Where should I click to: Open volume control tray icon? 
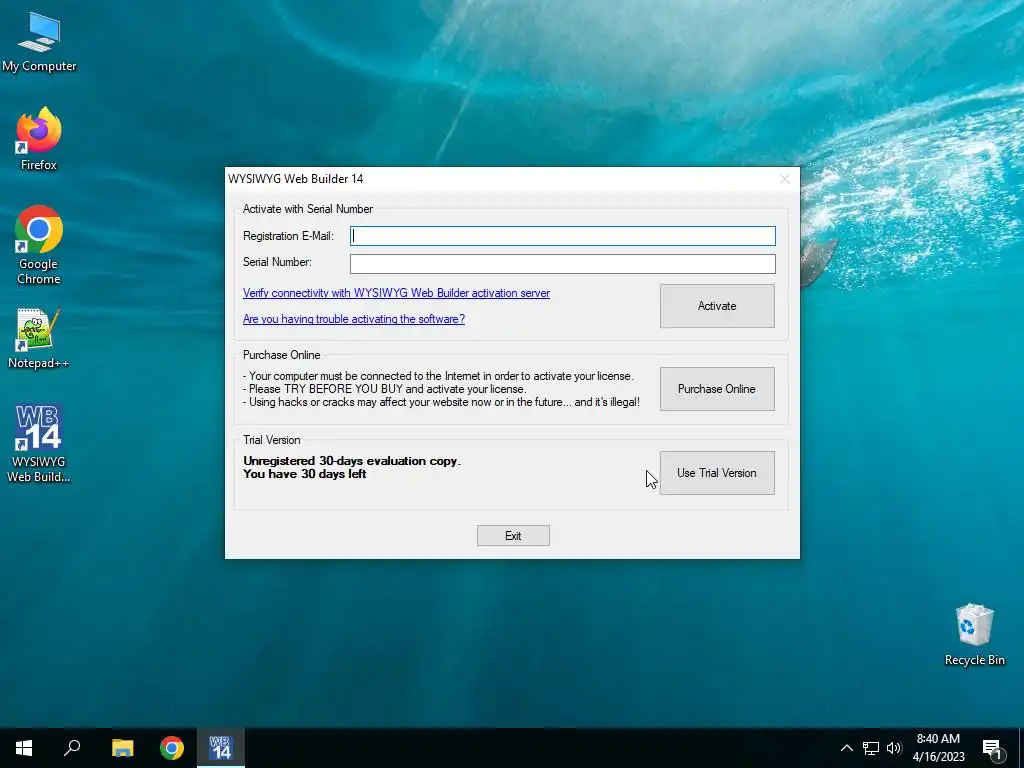point(894,748)
